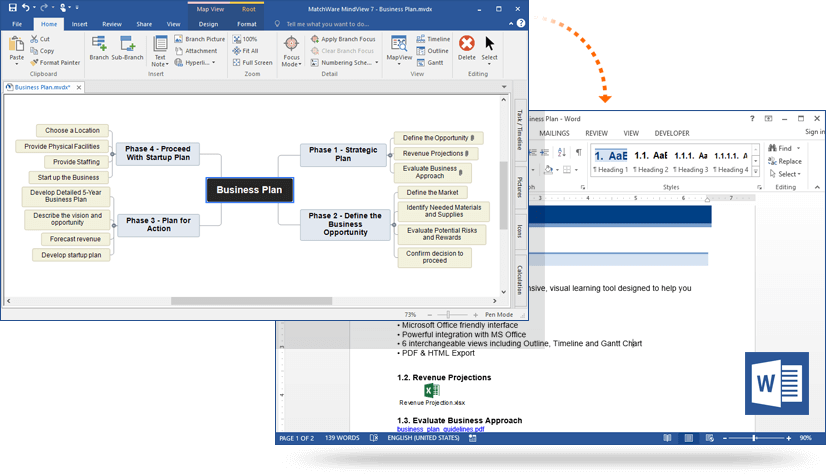Open the Timeline view
This screenshot has height=474, width=826.
point(433,39)
